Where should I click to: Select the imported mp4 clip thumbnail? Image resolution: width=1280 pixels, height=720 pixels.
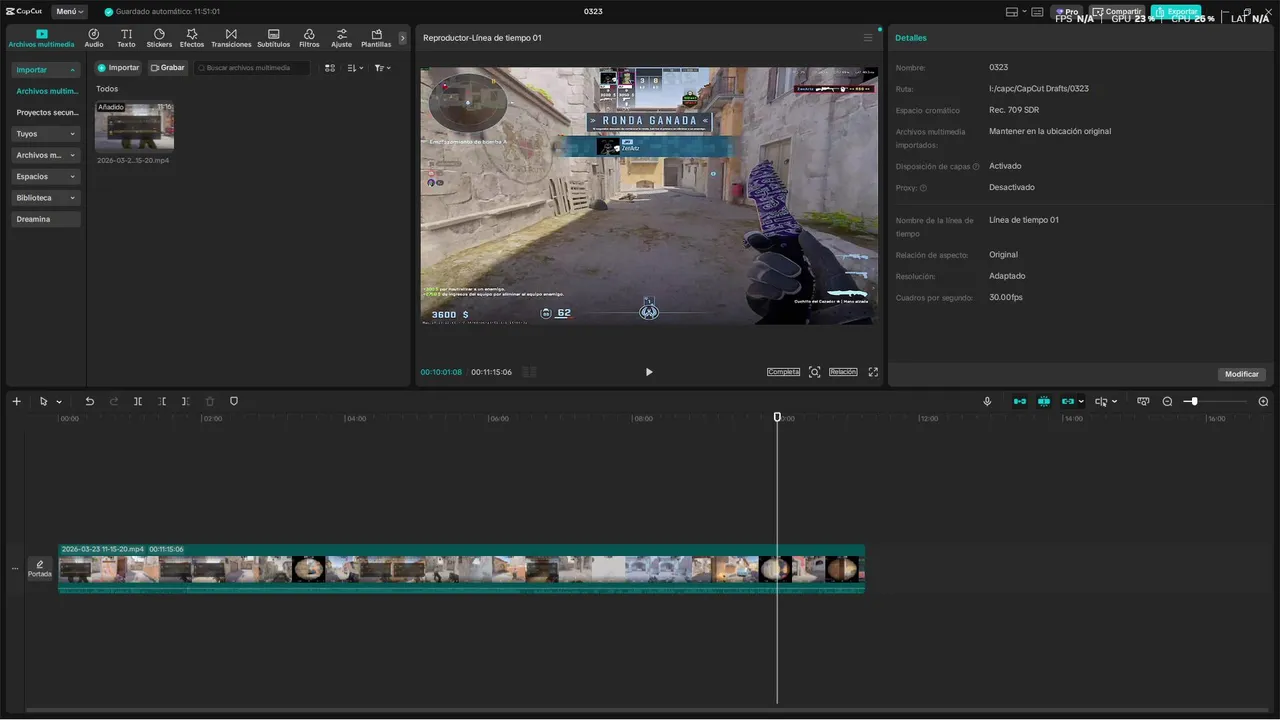pos(134,126)
